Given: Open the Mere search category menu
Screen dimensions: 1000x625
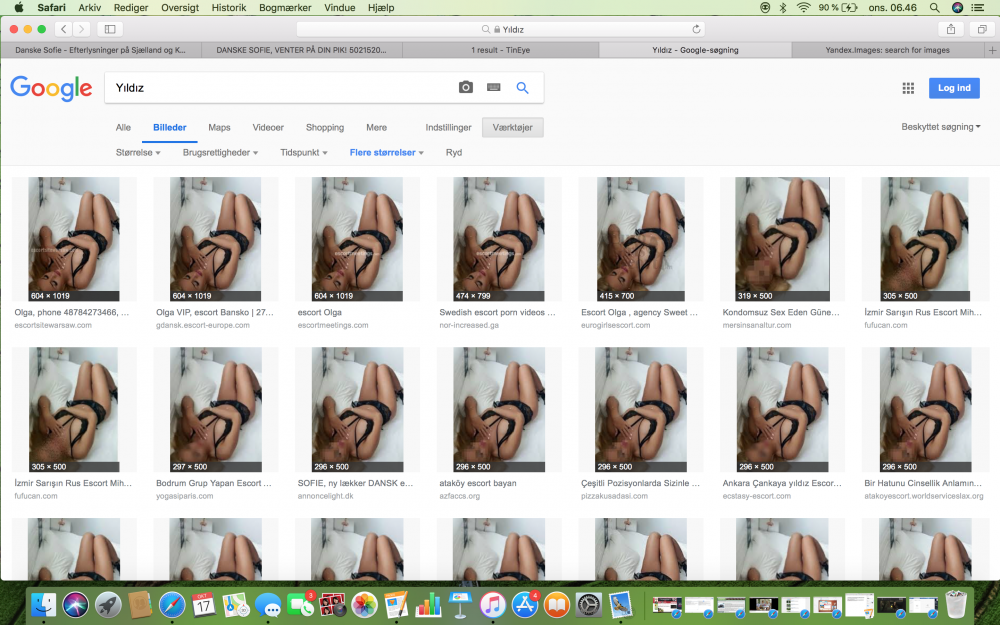Looking at the screenshot, I should (x=376, y=128).
